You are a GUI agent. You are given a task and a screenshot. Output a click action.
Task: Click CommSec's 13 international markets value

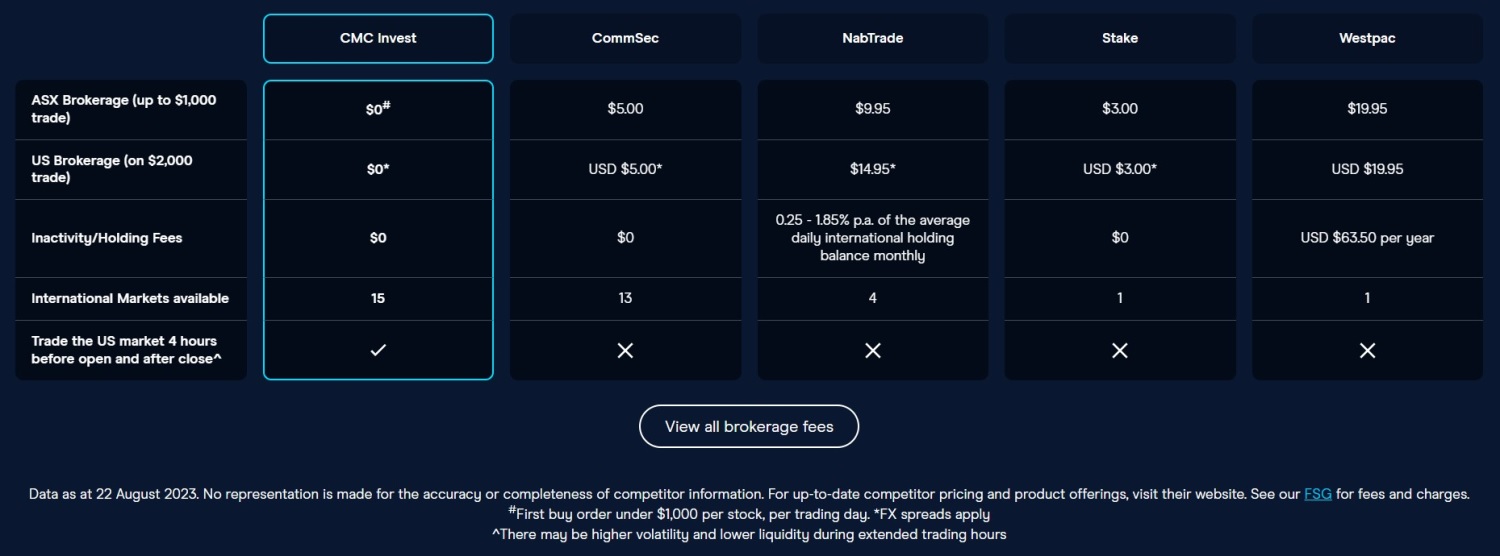point(625,298)
